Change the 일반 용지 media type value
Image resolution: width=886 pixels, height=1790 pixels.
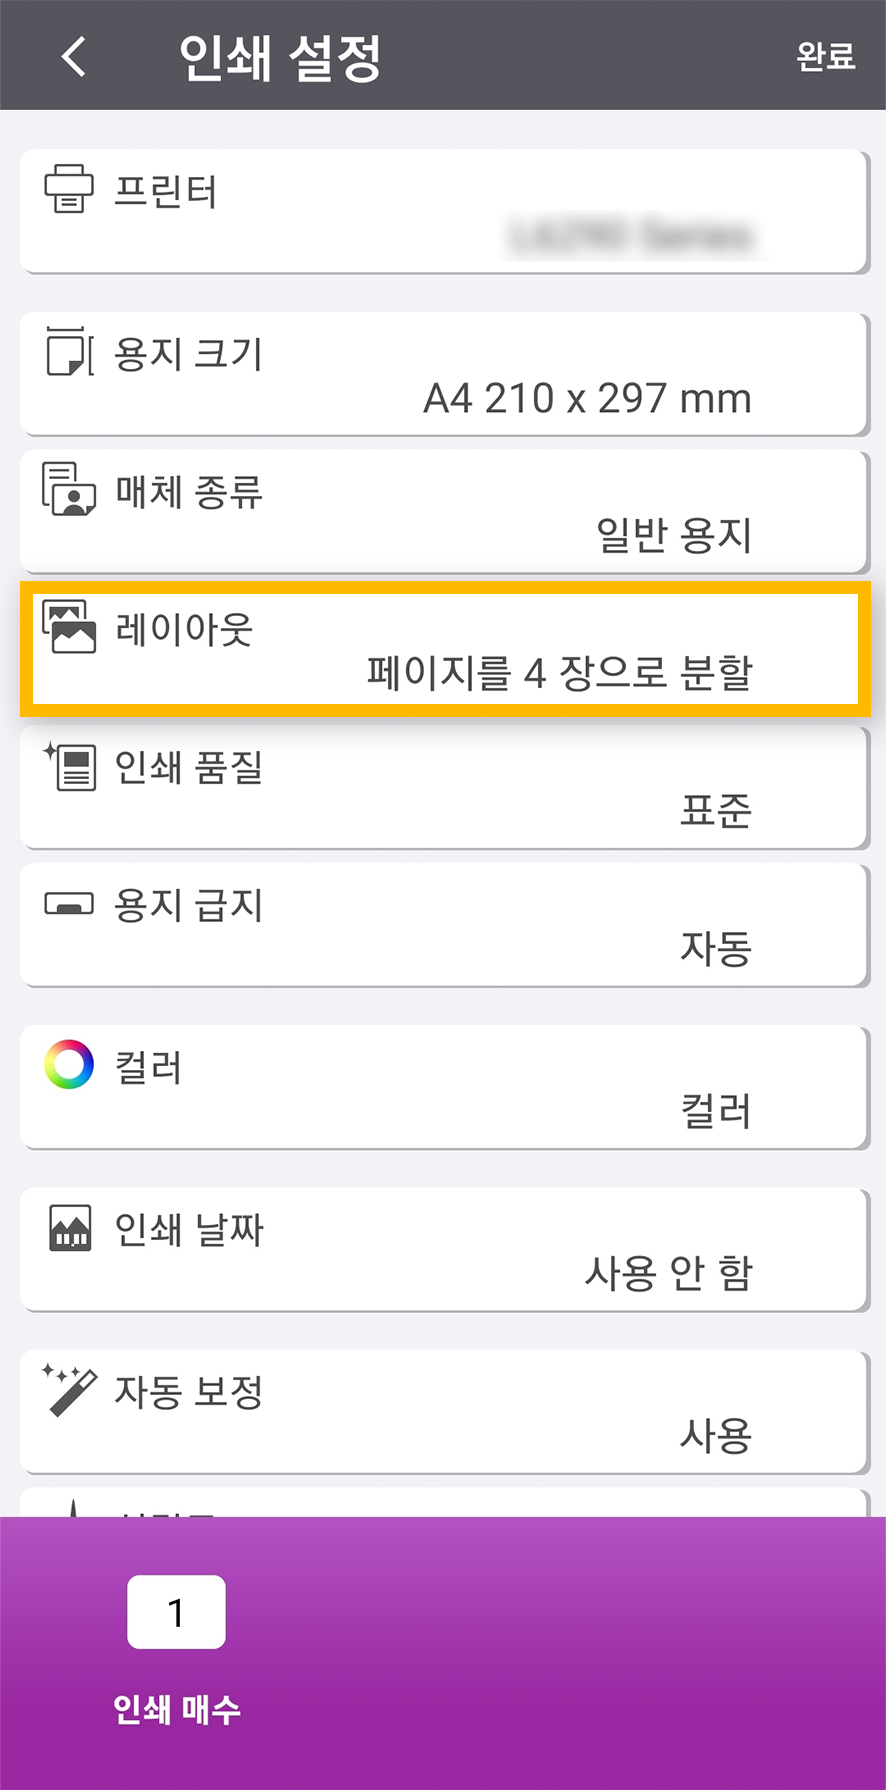point(673,535)
